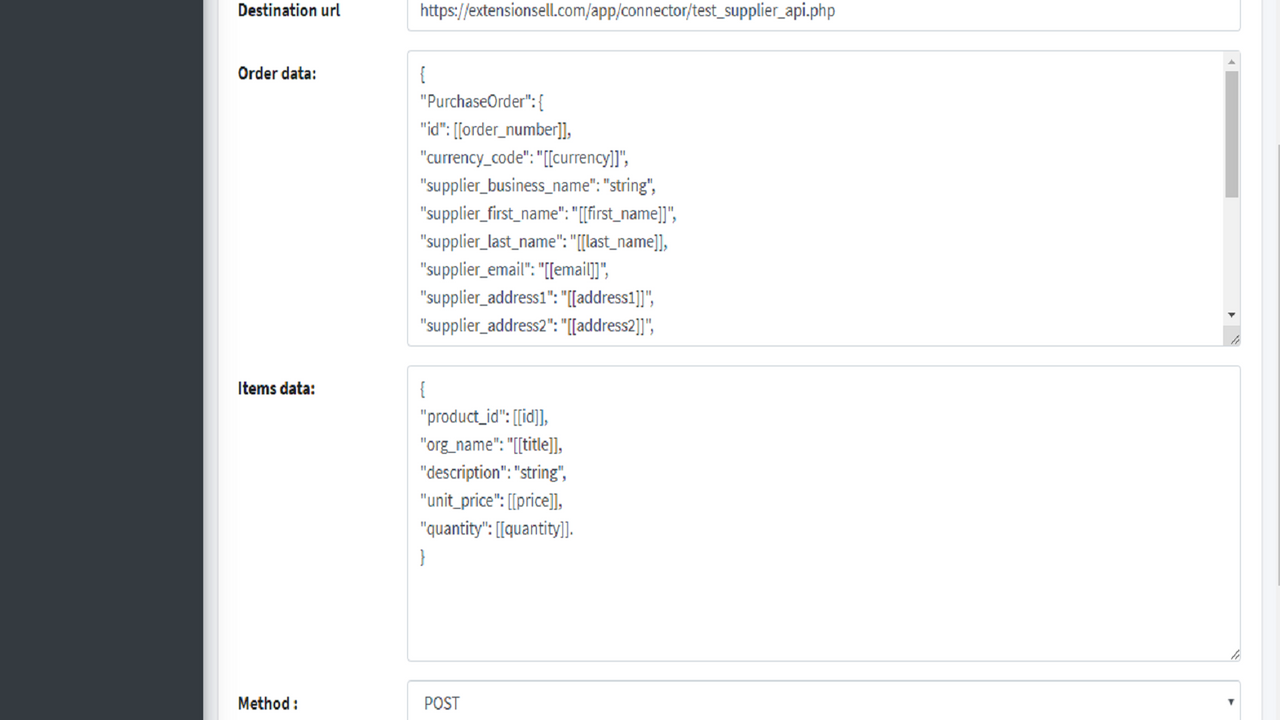Viewport: 1280px width, 720px height.
Task: Place cursor on the supplier_email line
Action: coord(514,269)
